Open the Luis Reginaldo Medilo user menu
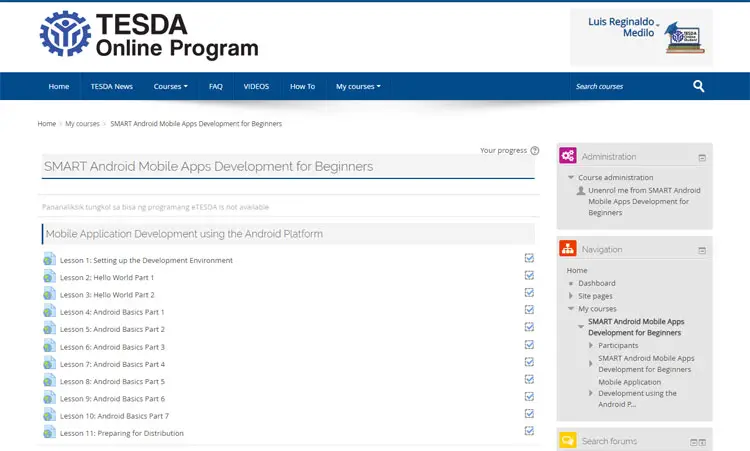Viewport: 750px width, 451px height. coord(623,27)
